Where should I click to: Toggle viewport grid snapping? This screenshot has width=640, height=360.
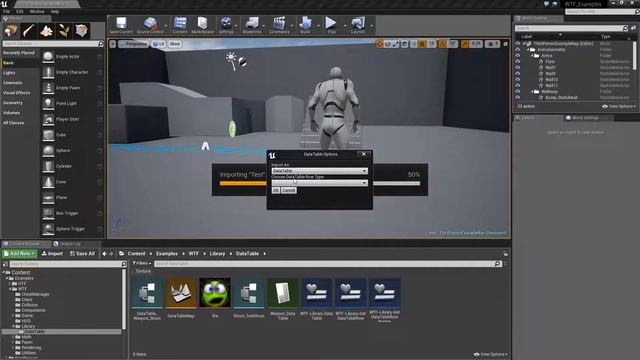tap(422, 44)
